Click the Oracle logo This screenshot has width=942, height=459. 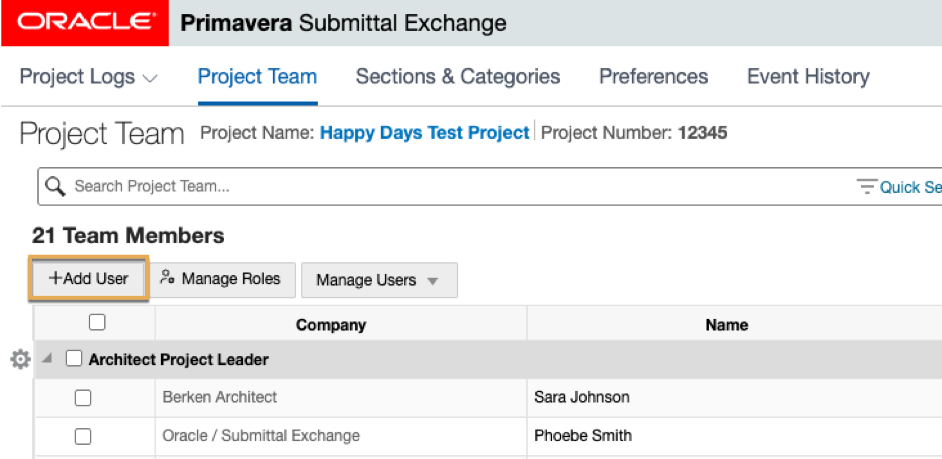[x=84, y=22]
